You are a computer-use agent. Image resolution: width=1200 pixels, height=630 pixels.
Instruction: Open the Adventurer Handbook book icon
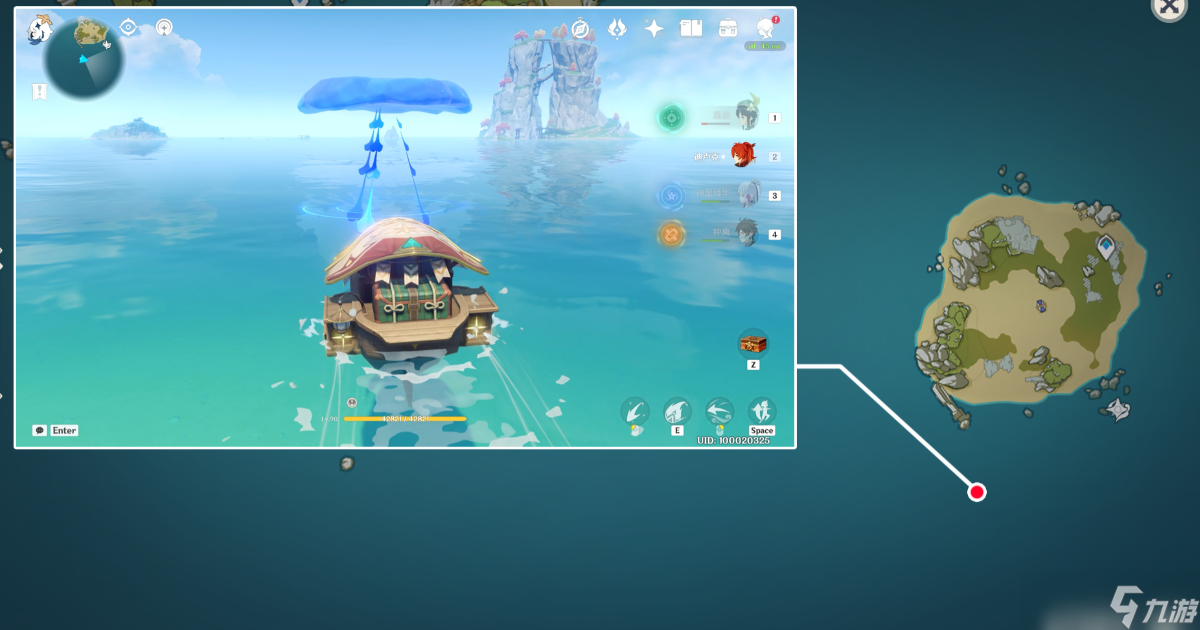(x=691, y=29)
